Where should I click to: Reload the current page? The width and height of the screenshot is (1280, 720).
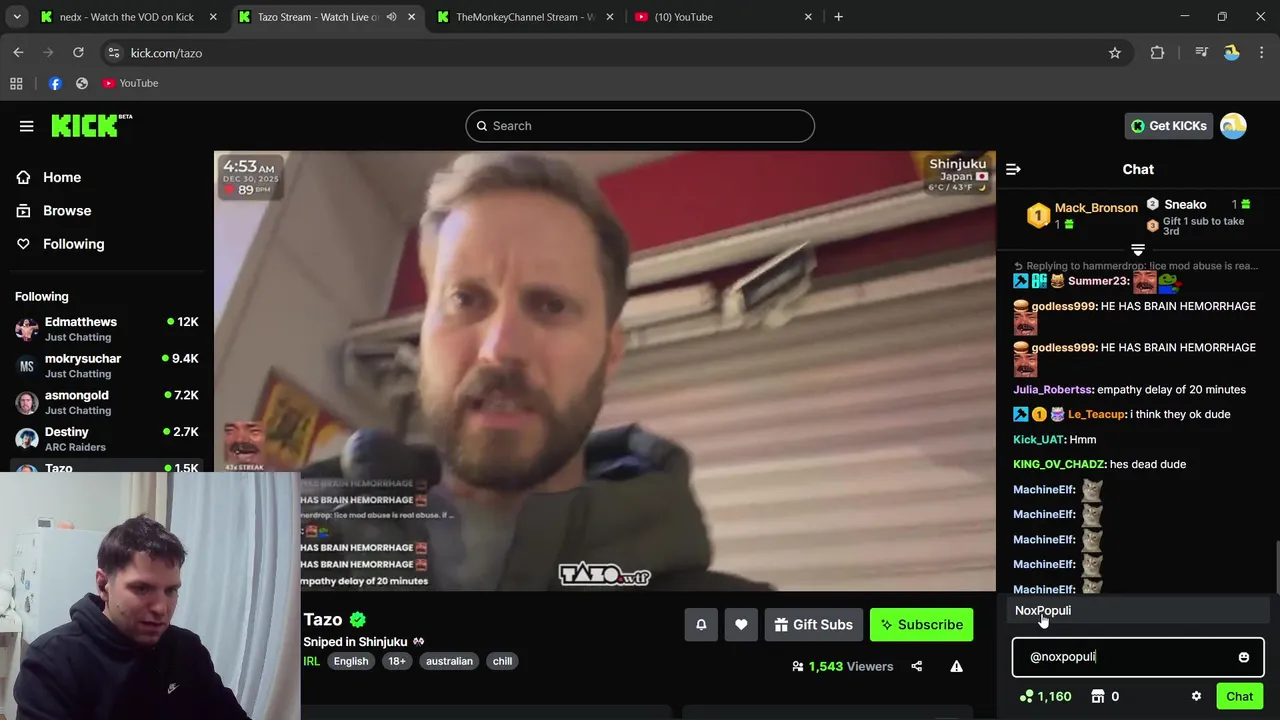78,53
